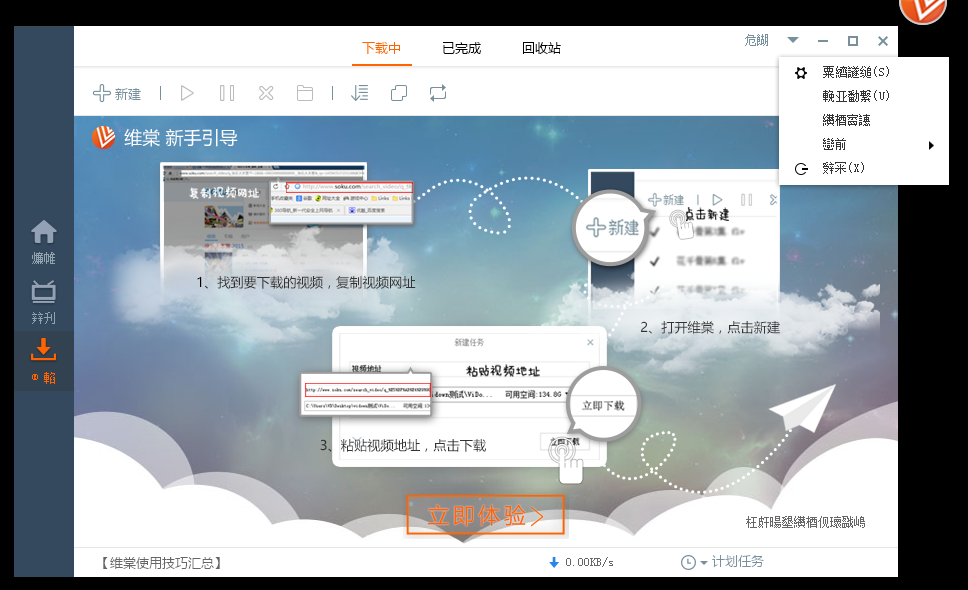Collapse the title bar dropdown arrow menu
This screenshot has height=590, width=968.
click(793, 40)
